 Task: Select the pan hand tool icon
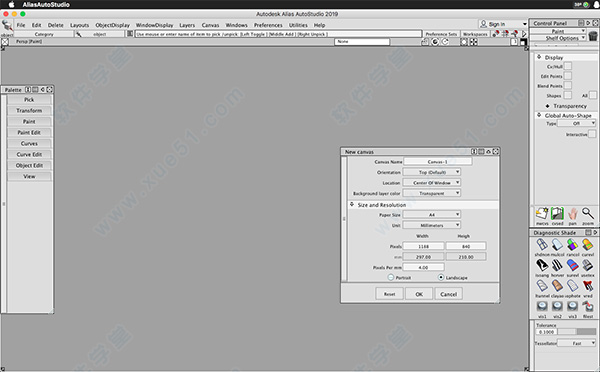point(572,214)
